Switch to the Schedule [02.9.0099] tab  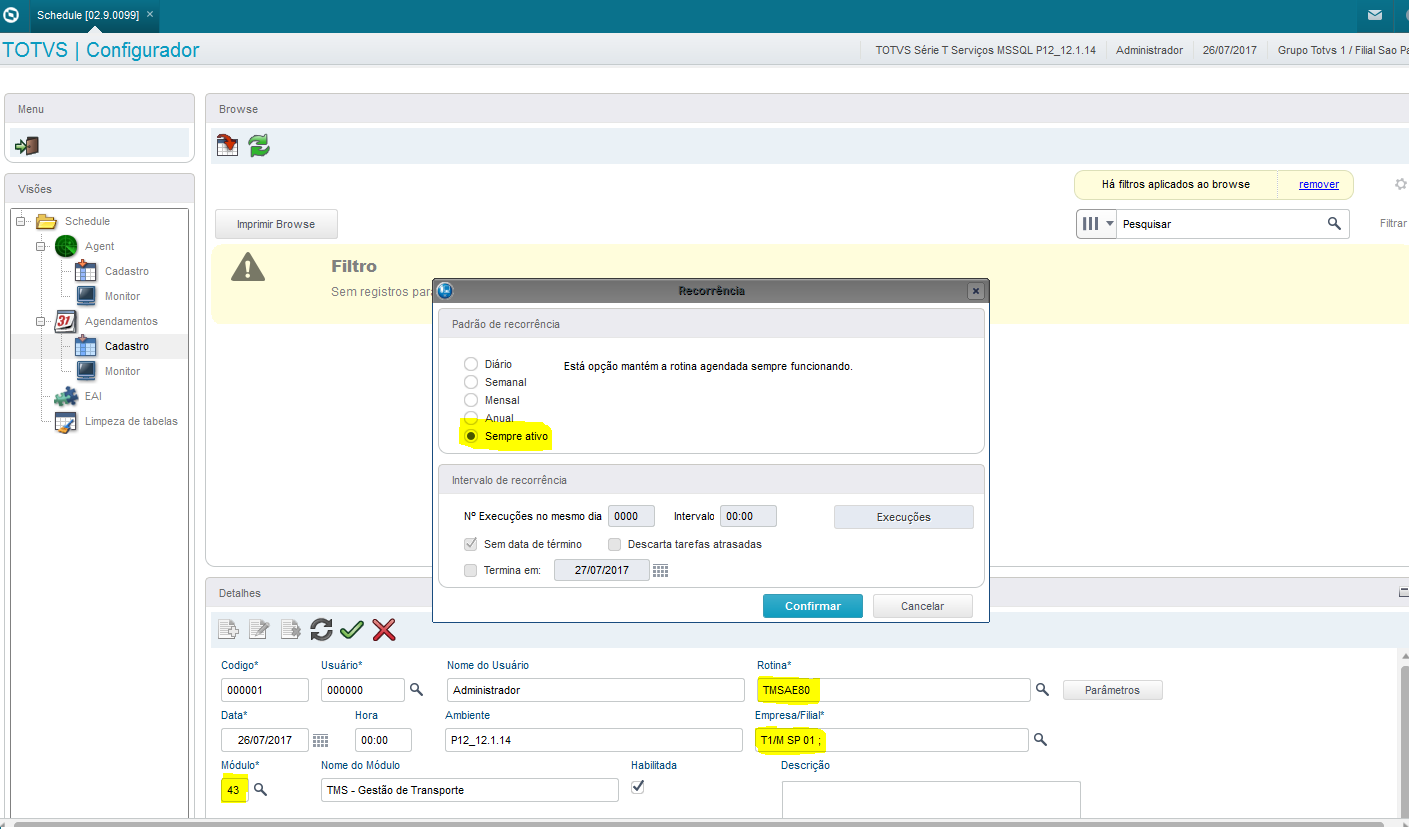[87, 16]
